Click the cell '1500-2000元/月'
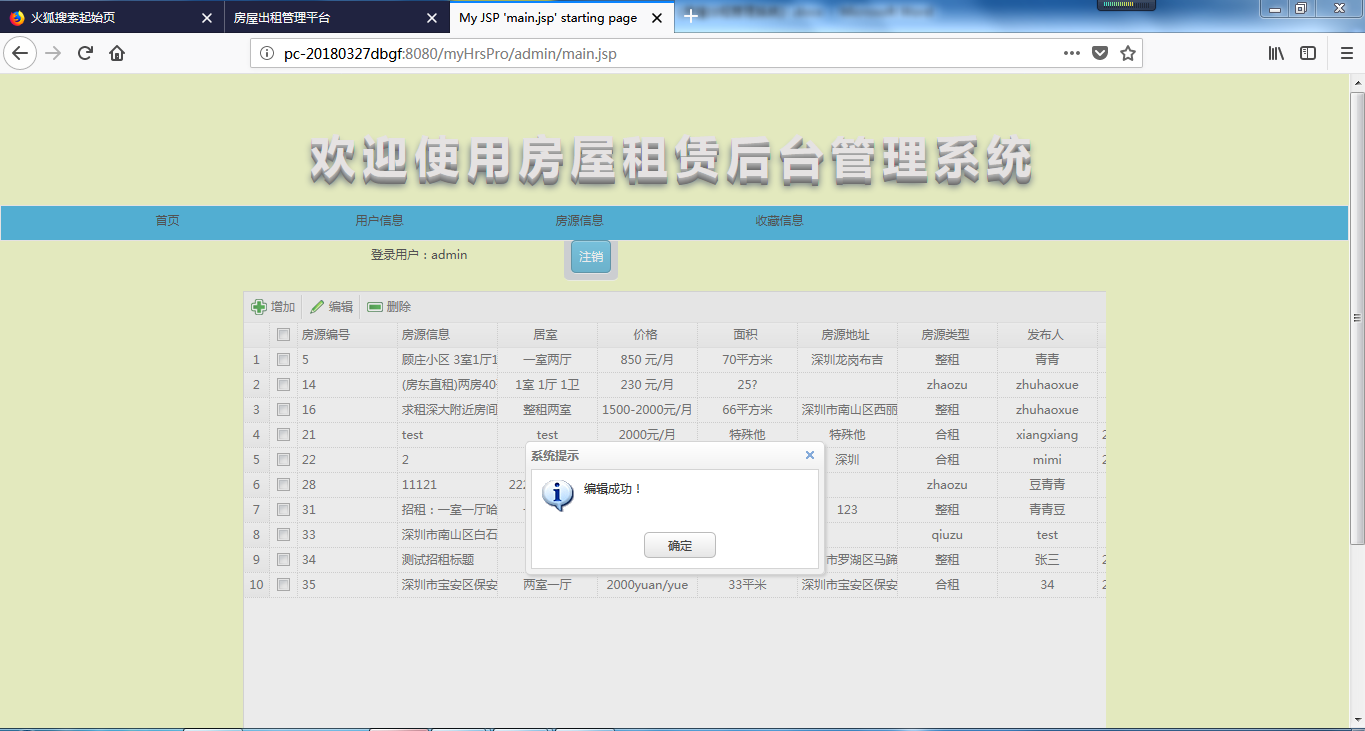This screenshot has width=1365, height=731. pos(647,410)
